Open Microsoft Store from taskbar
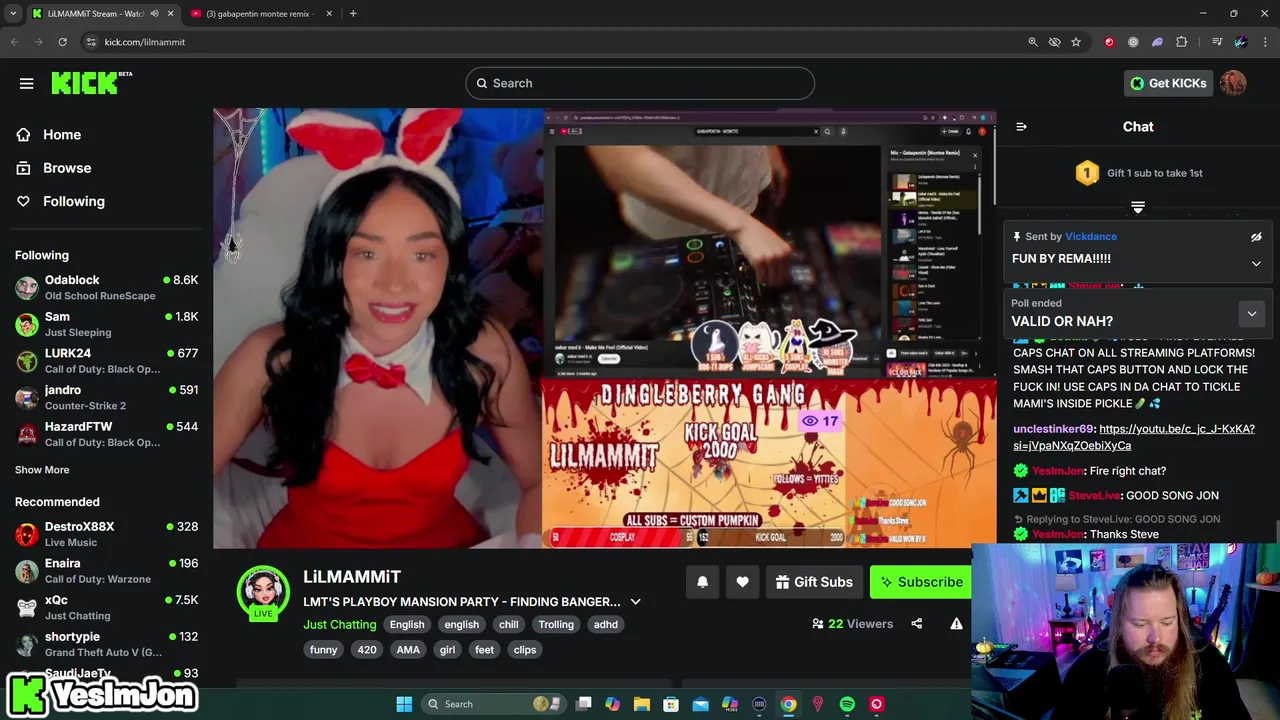The height and width of the screenshot is (720, 1280). pyautogui.click(x=671, y=704)
